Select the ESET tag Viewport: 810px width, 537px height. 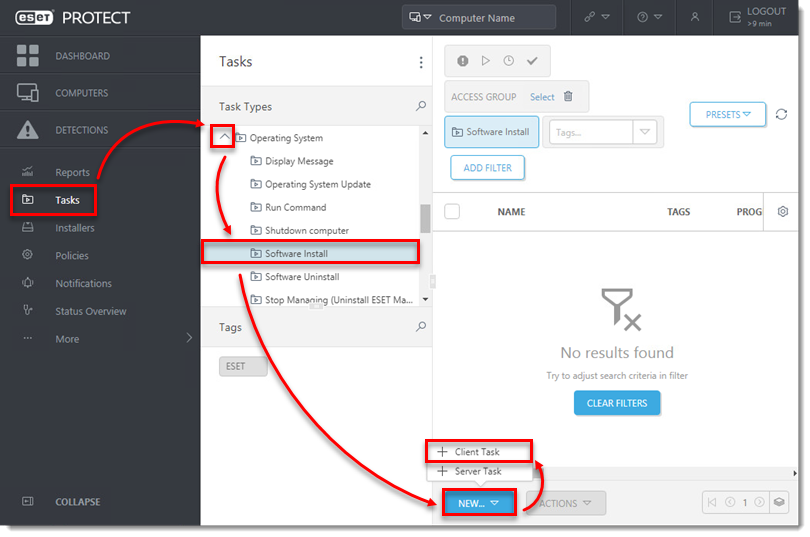click(x=243, y=366)
